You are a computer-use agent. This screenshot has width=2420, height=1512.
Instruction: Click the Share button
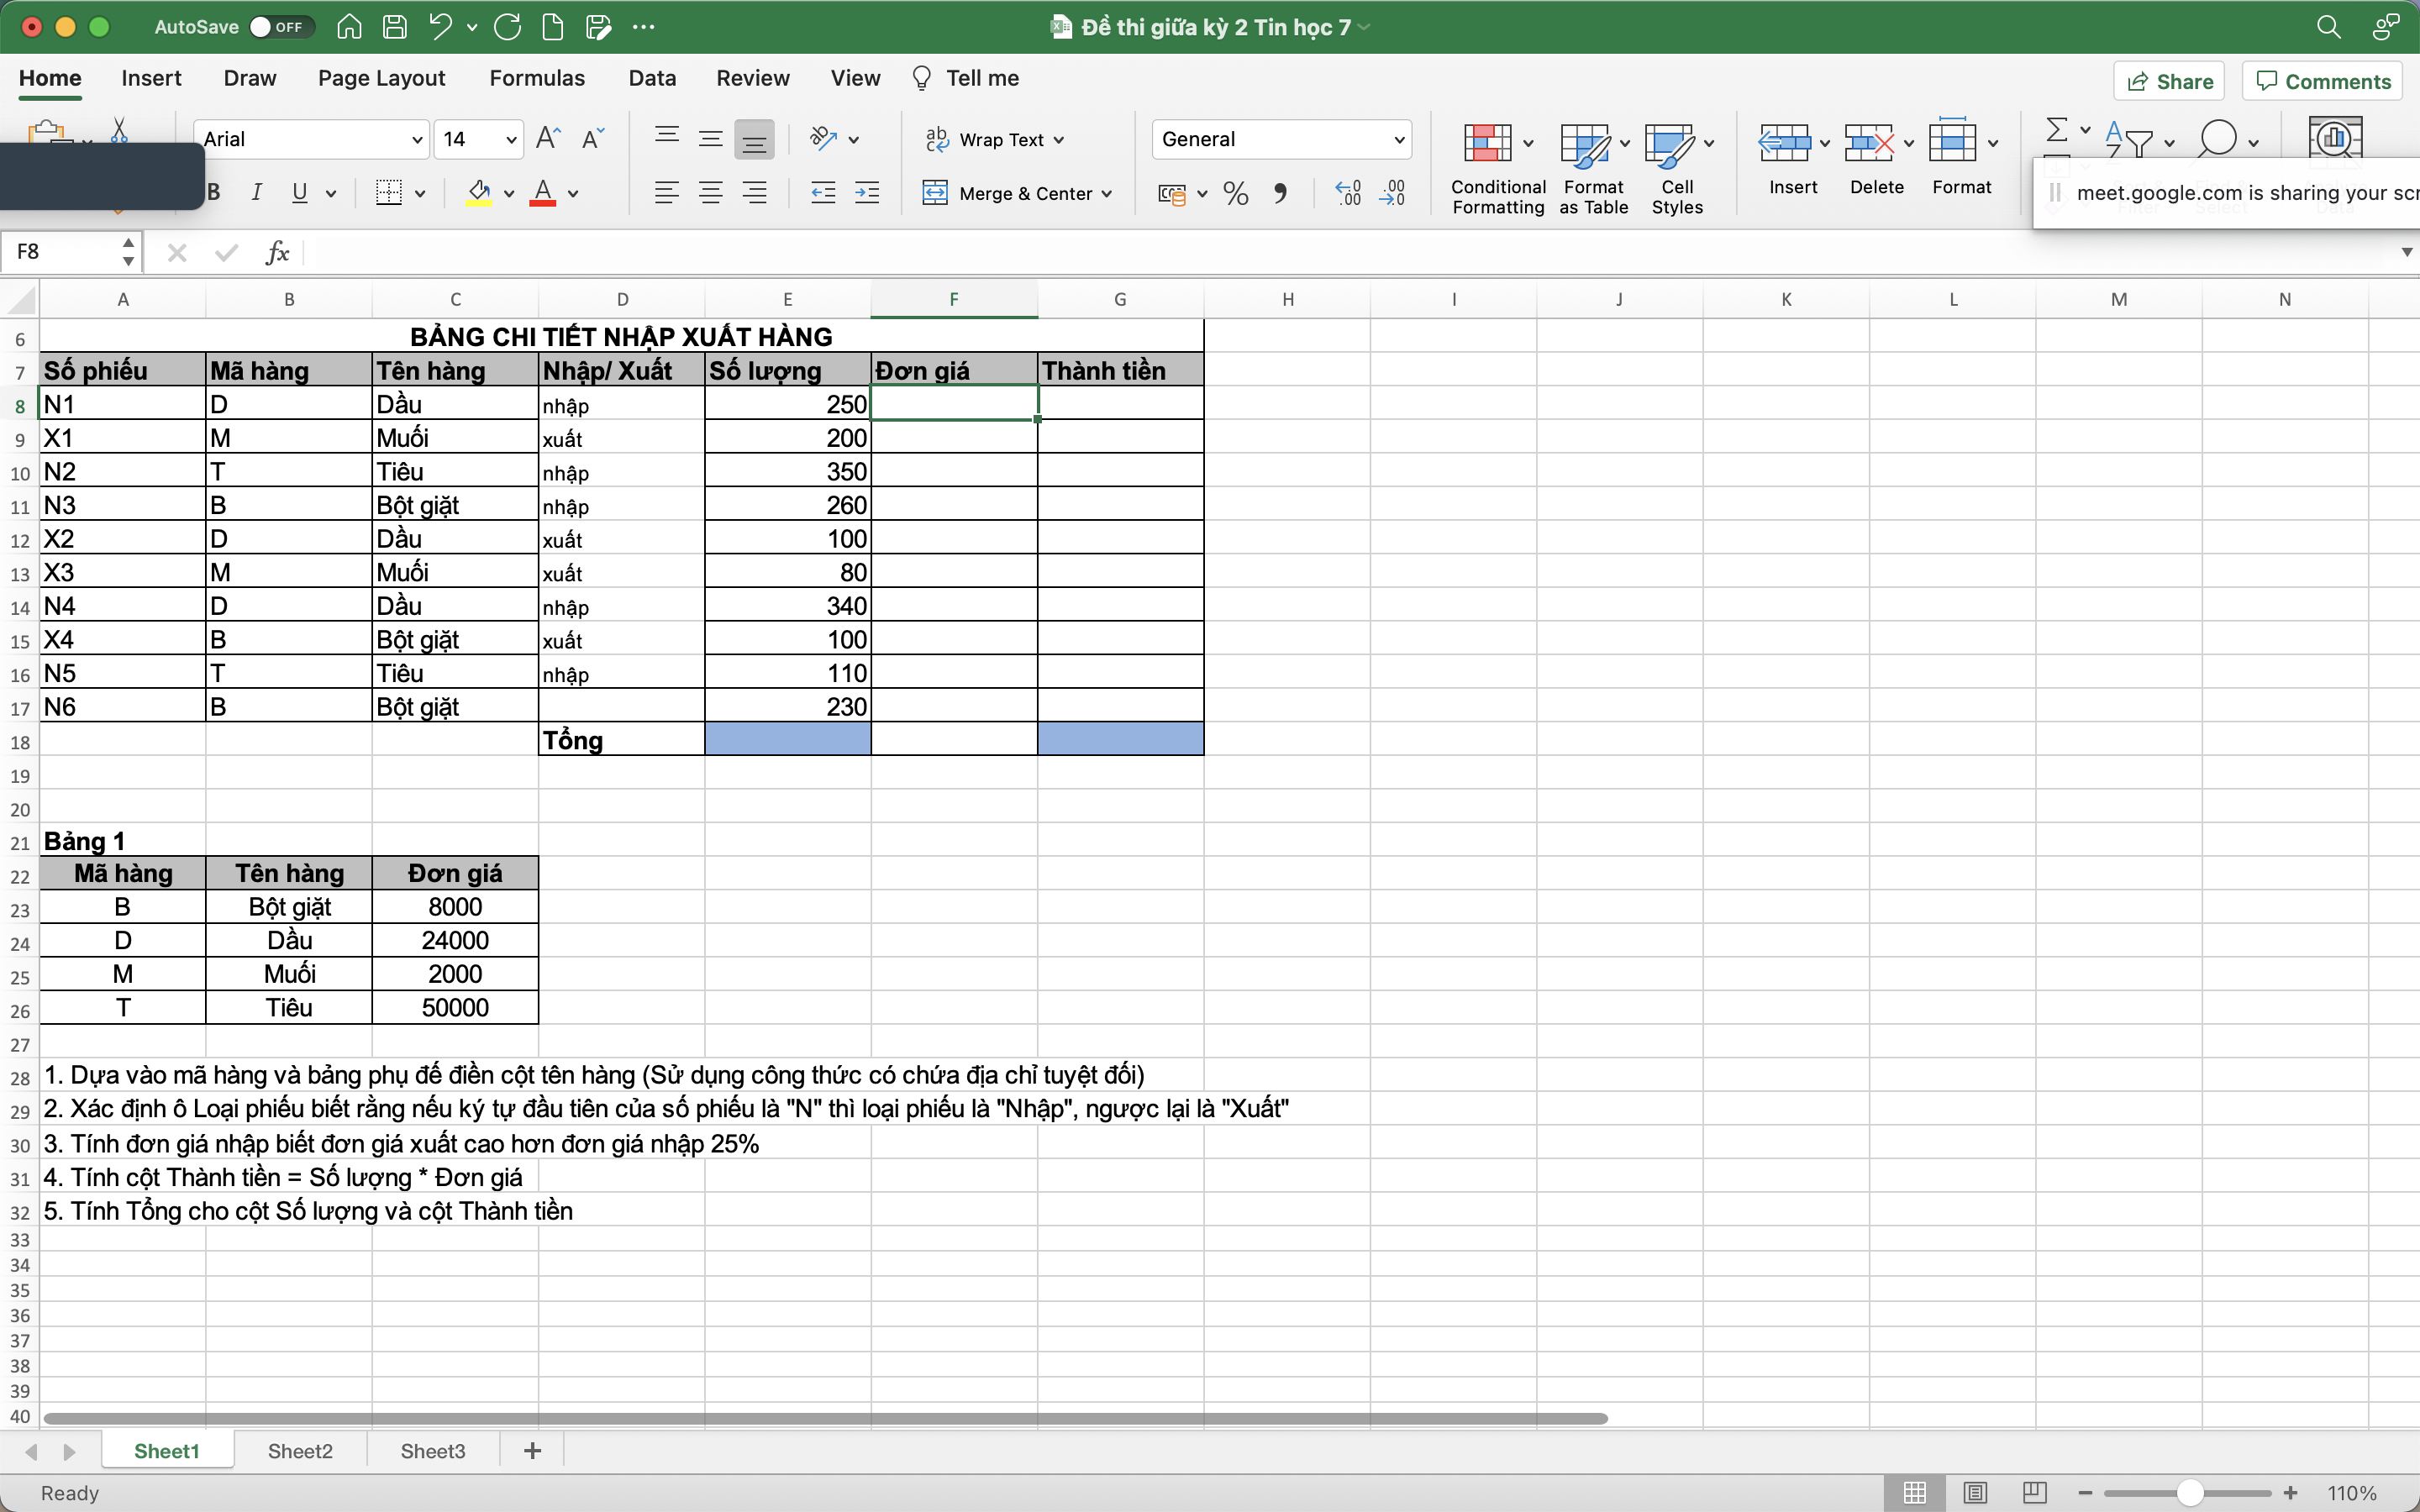coord(2168,82)
